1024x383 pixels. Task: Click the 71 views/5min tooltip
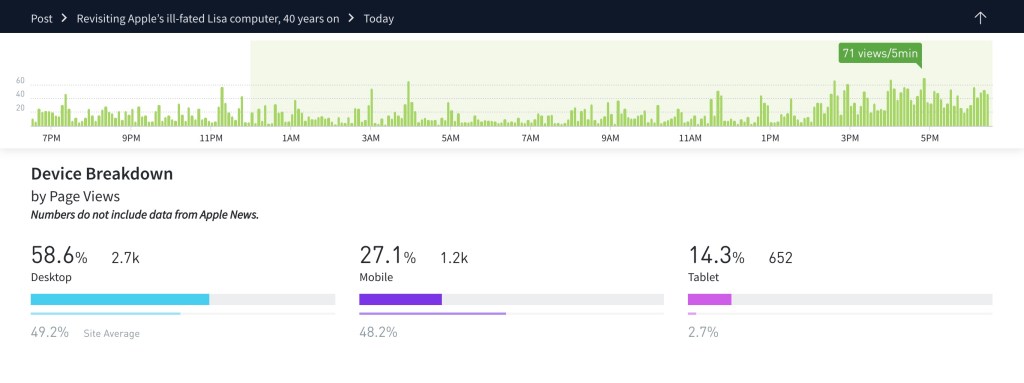(880, 54)
